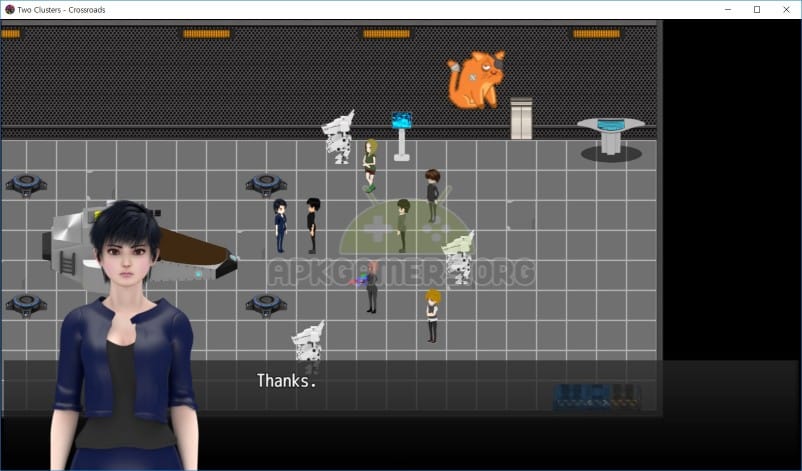Click the elevator door on back wall
The width and height of the screenshot is (802, 471).
coord(521,118)
